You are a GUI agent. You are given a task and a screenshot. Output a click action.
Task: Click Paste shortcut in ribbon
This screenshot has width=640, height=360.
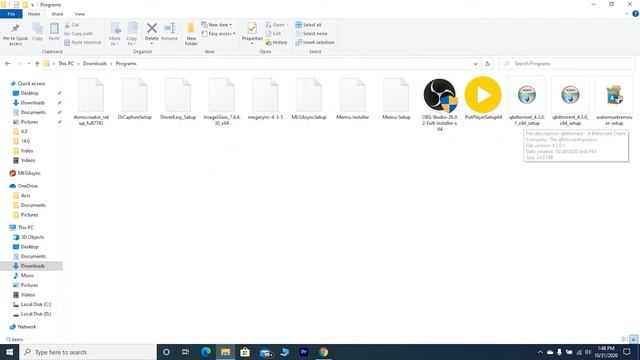[x=82, y=42]
